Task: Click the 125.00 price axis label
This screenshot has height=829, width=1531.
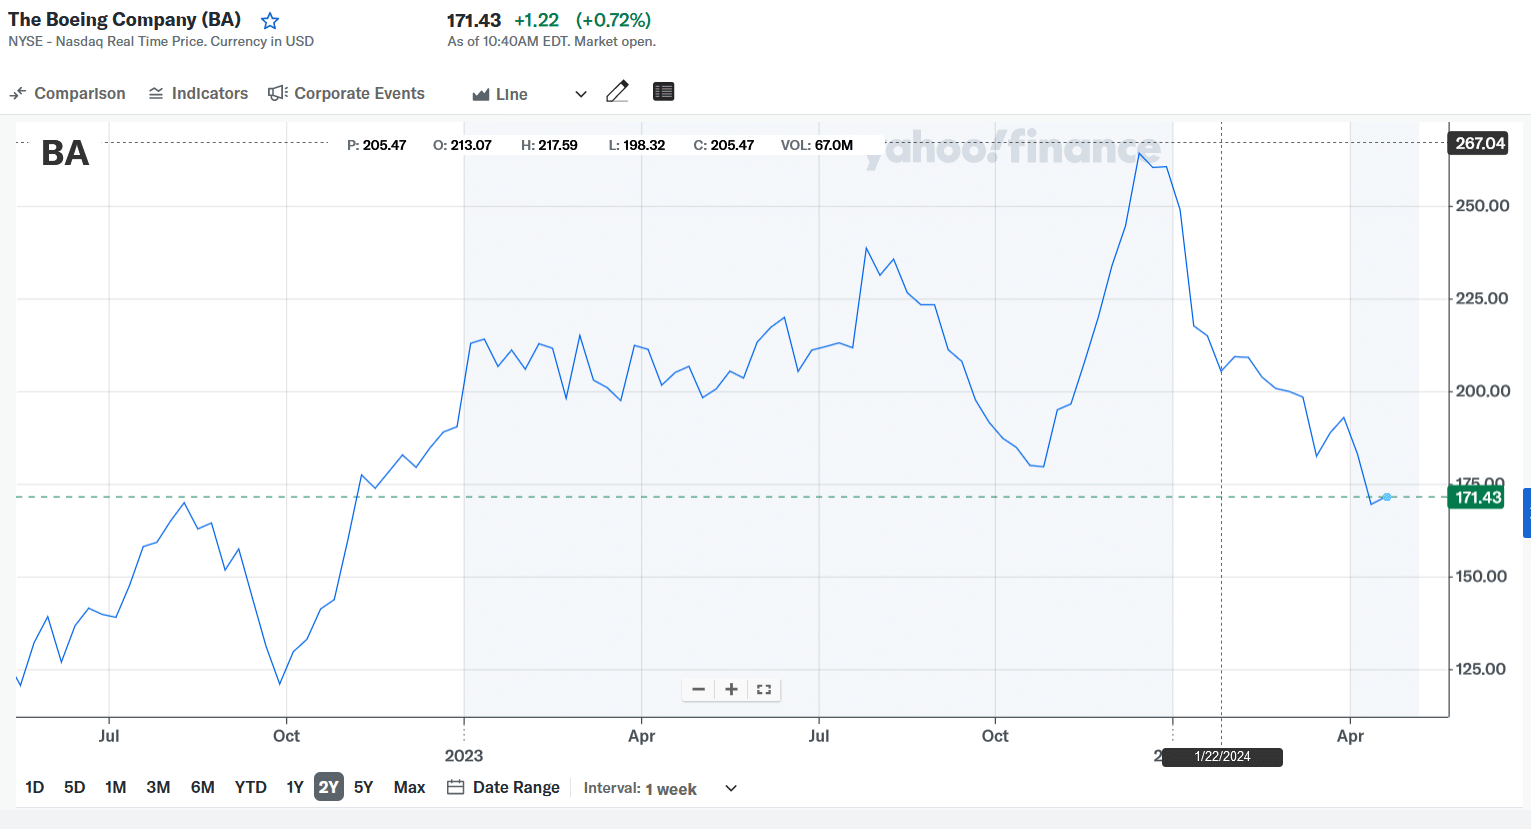Action: click(1482, 669)
